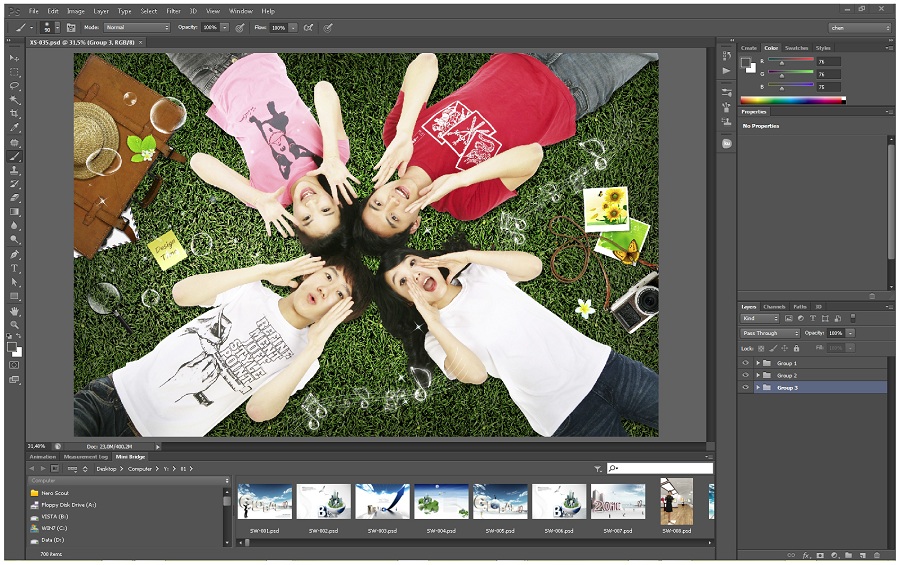Click the Computer breadcrumb in Mini Bridge path
900x565 pixels.
tap(140, 468)
